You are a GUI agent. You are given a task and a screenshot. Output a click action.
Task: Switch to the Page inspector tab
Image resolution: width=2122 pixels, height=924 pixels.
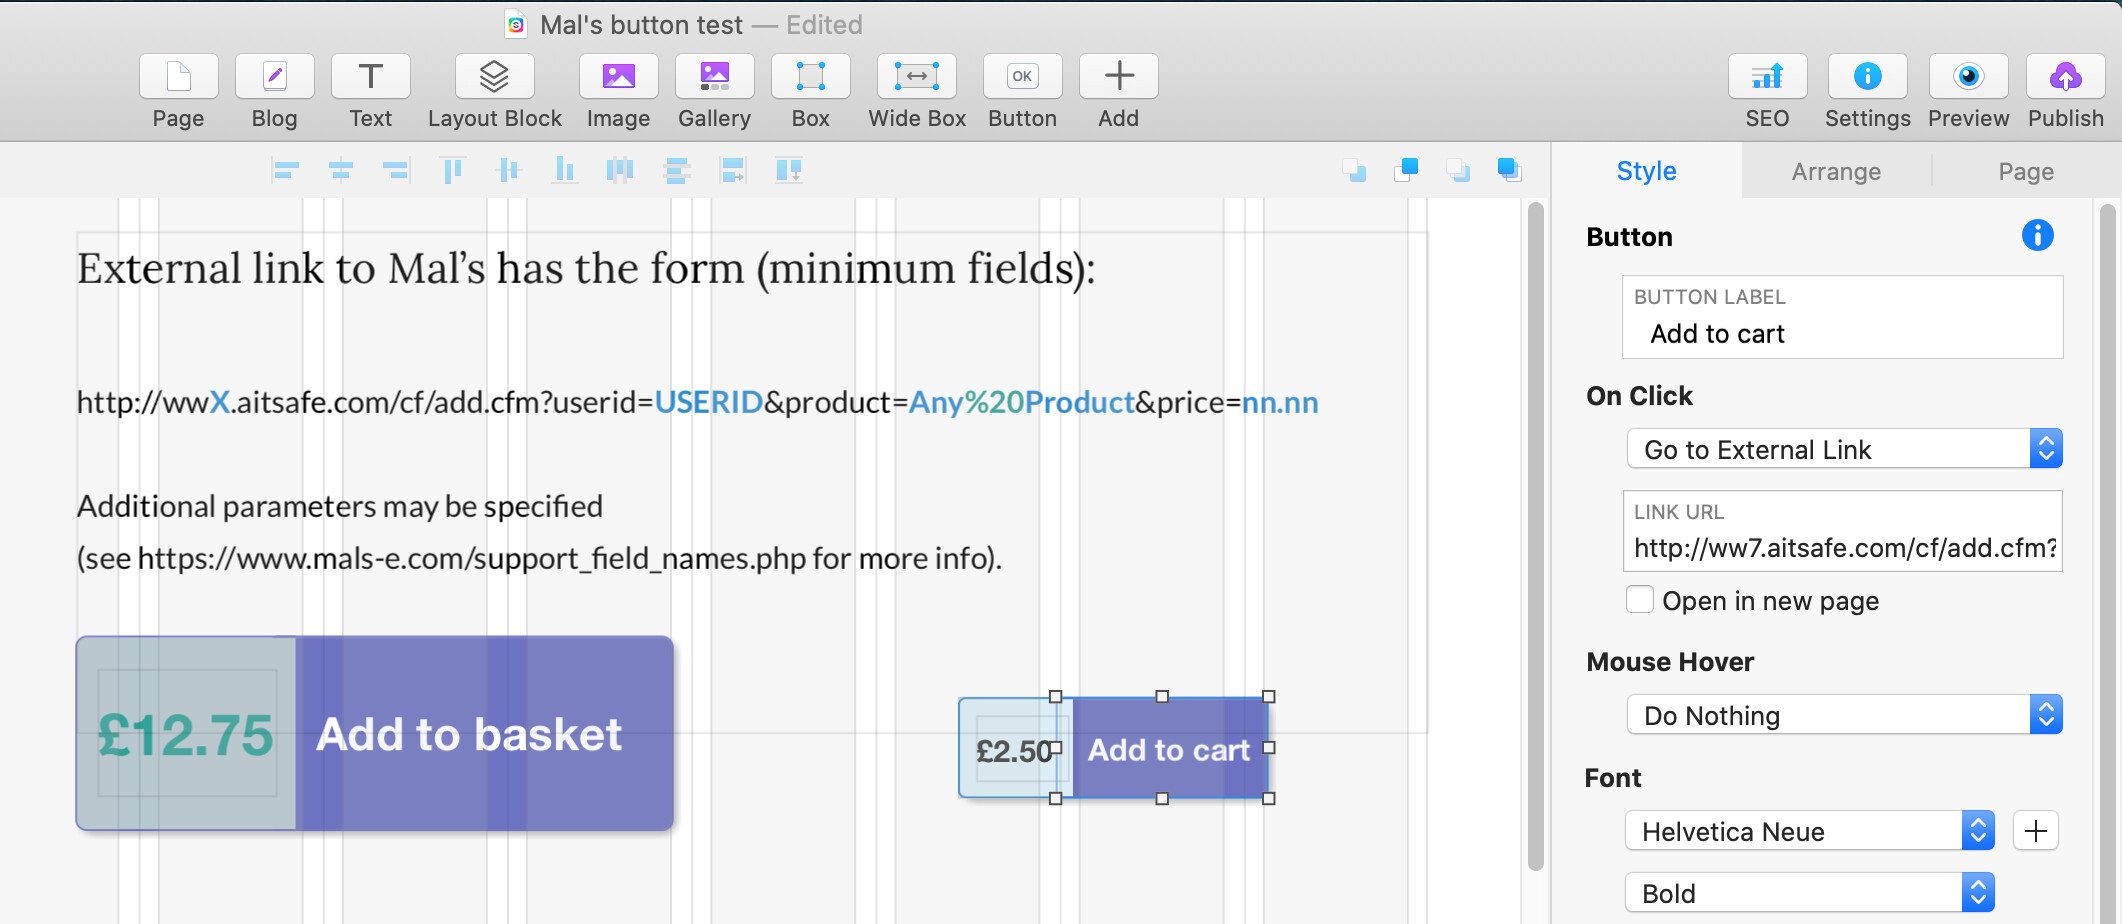(x=2026, y=172)
